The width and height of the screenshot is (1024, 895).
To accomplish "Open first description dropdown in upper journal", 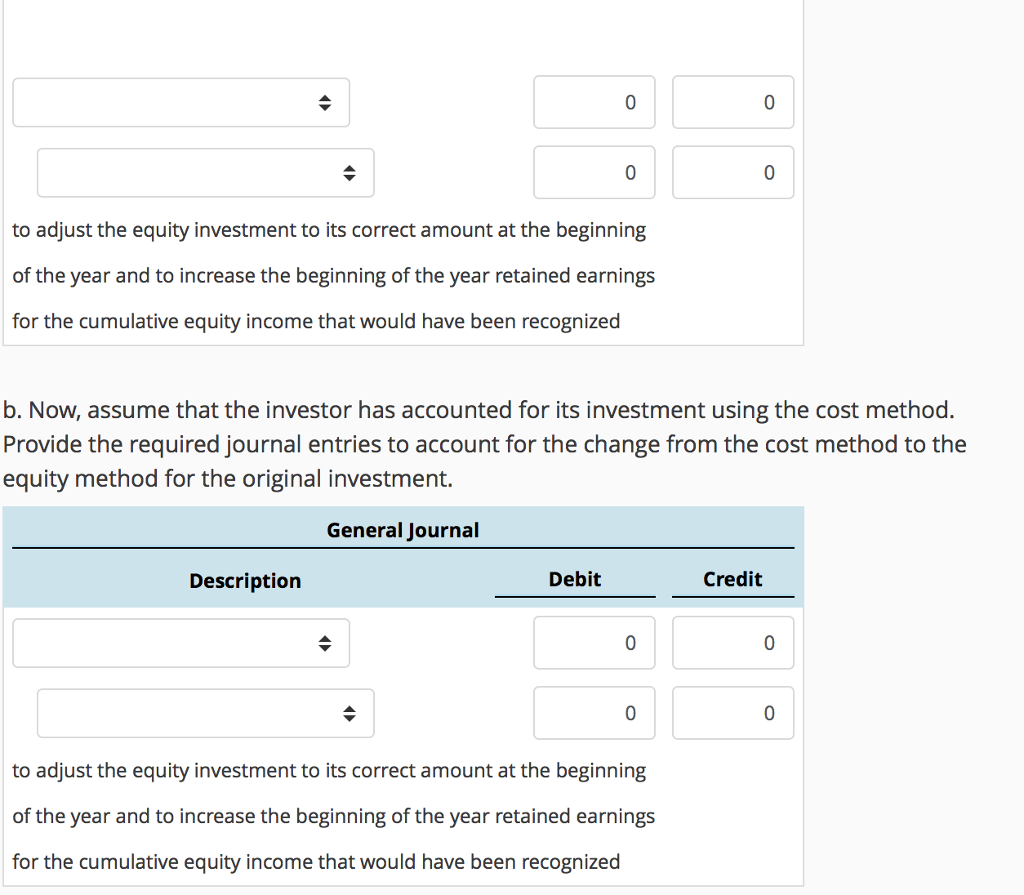I will click(x=181, y=103).
